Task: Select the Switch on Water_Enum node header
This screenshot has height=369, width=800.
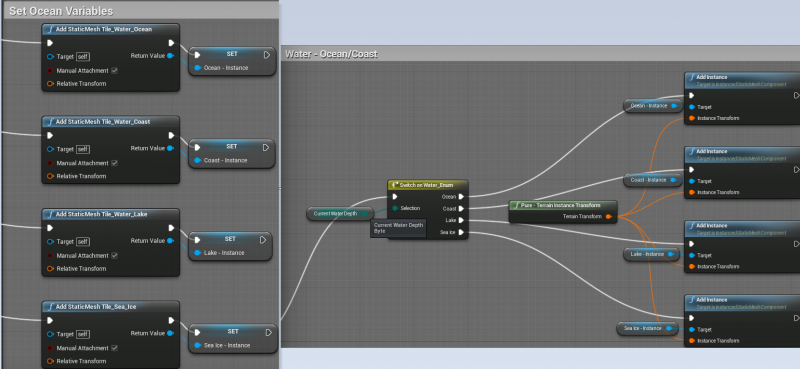Action: pos(428,185)
